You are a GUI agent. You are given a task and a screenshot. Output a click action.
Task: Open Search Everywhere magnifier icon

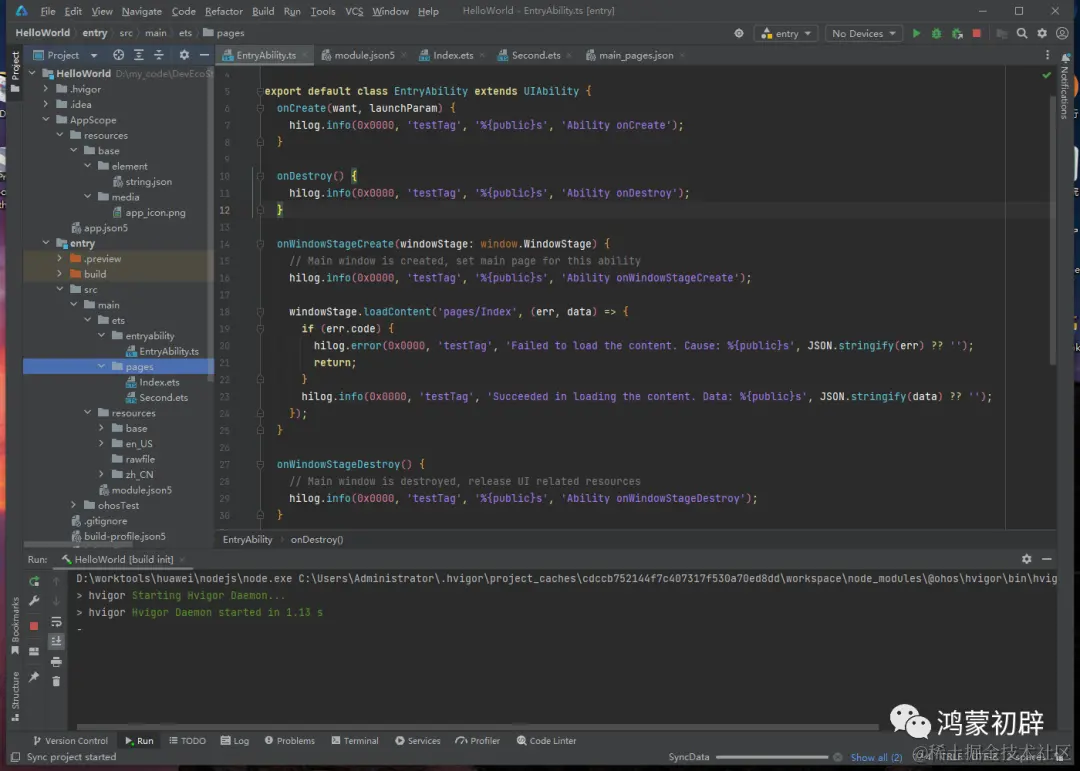[x=1022, y=33]
